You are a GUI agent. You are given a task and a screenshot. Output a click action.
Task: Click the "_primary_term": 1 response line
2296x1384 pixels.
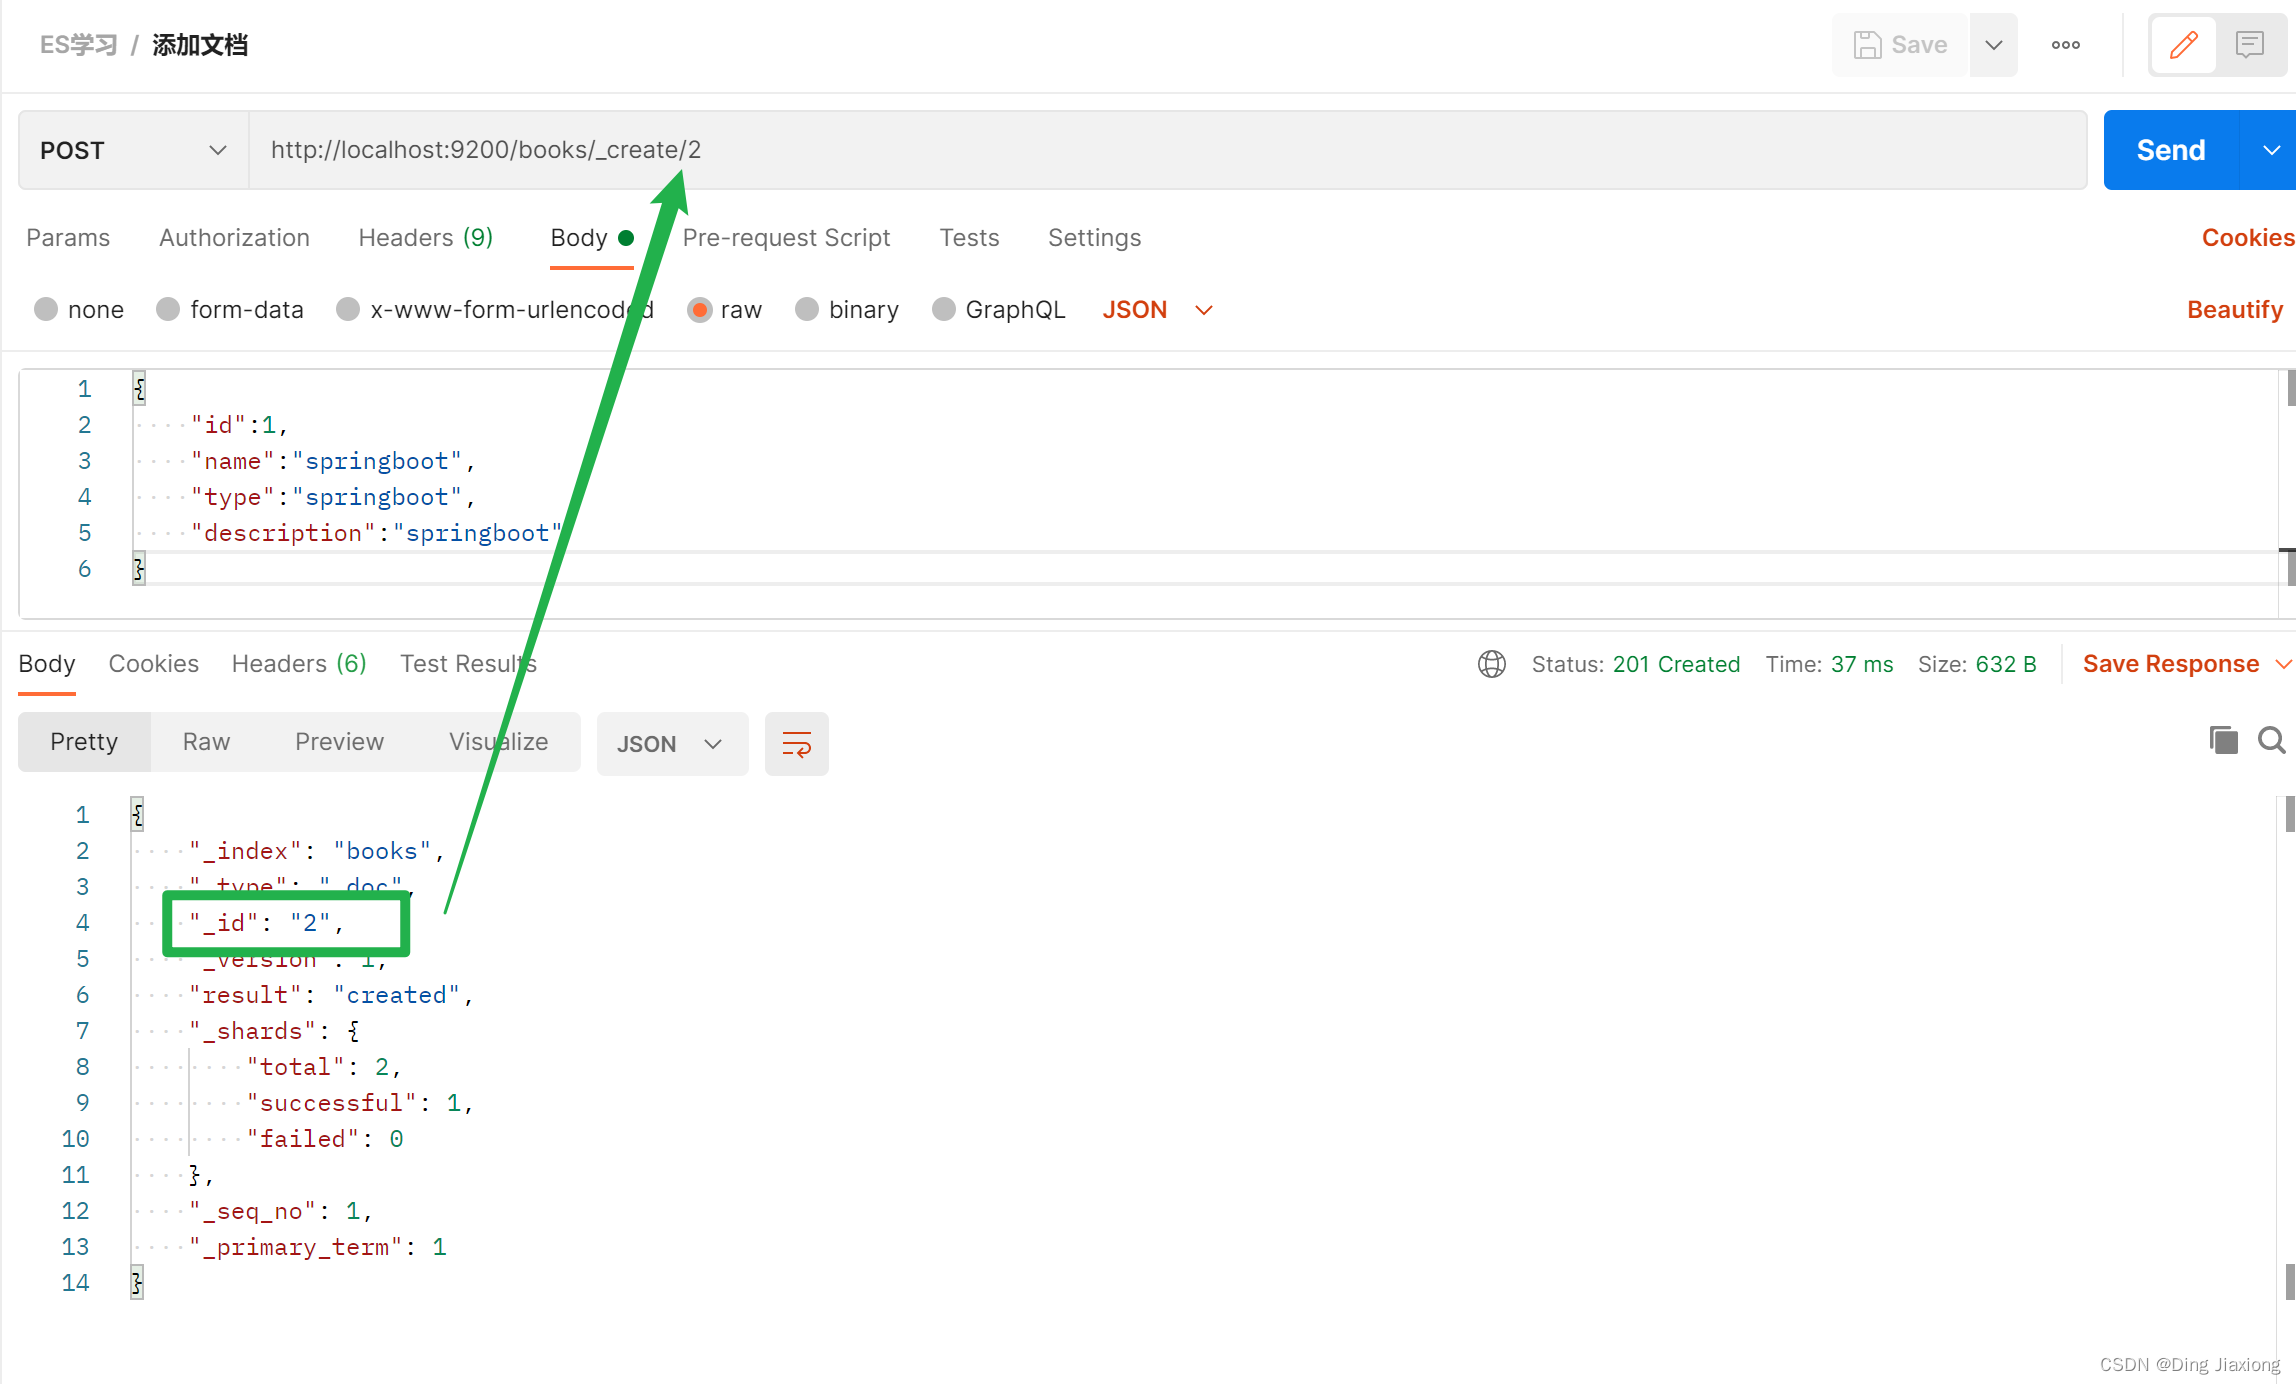point(318,1247)
